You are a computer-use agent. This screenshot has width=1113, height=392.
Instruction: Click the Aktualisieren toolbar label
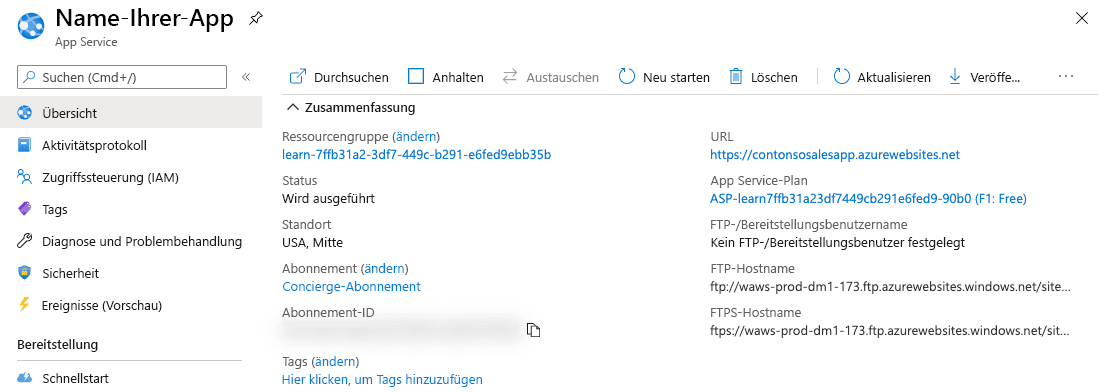coord(894,77)
